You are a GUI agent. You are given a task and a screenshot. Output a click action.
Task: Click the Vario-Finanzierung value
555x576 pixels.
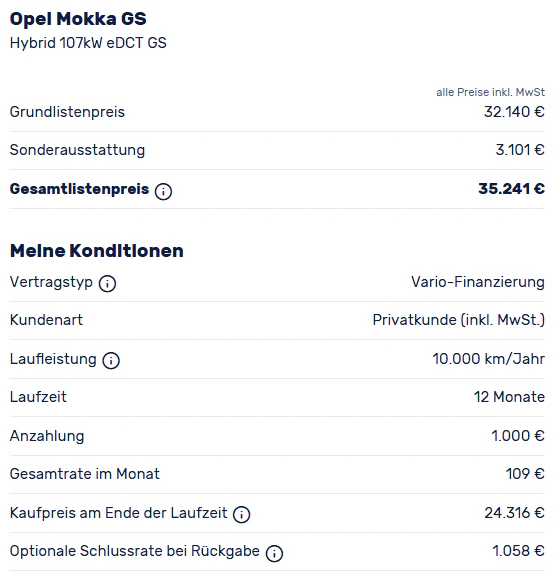coord(478,282)
